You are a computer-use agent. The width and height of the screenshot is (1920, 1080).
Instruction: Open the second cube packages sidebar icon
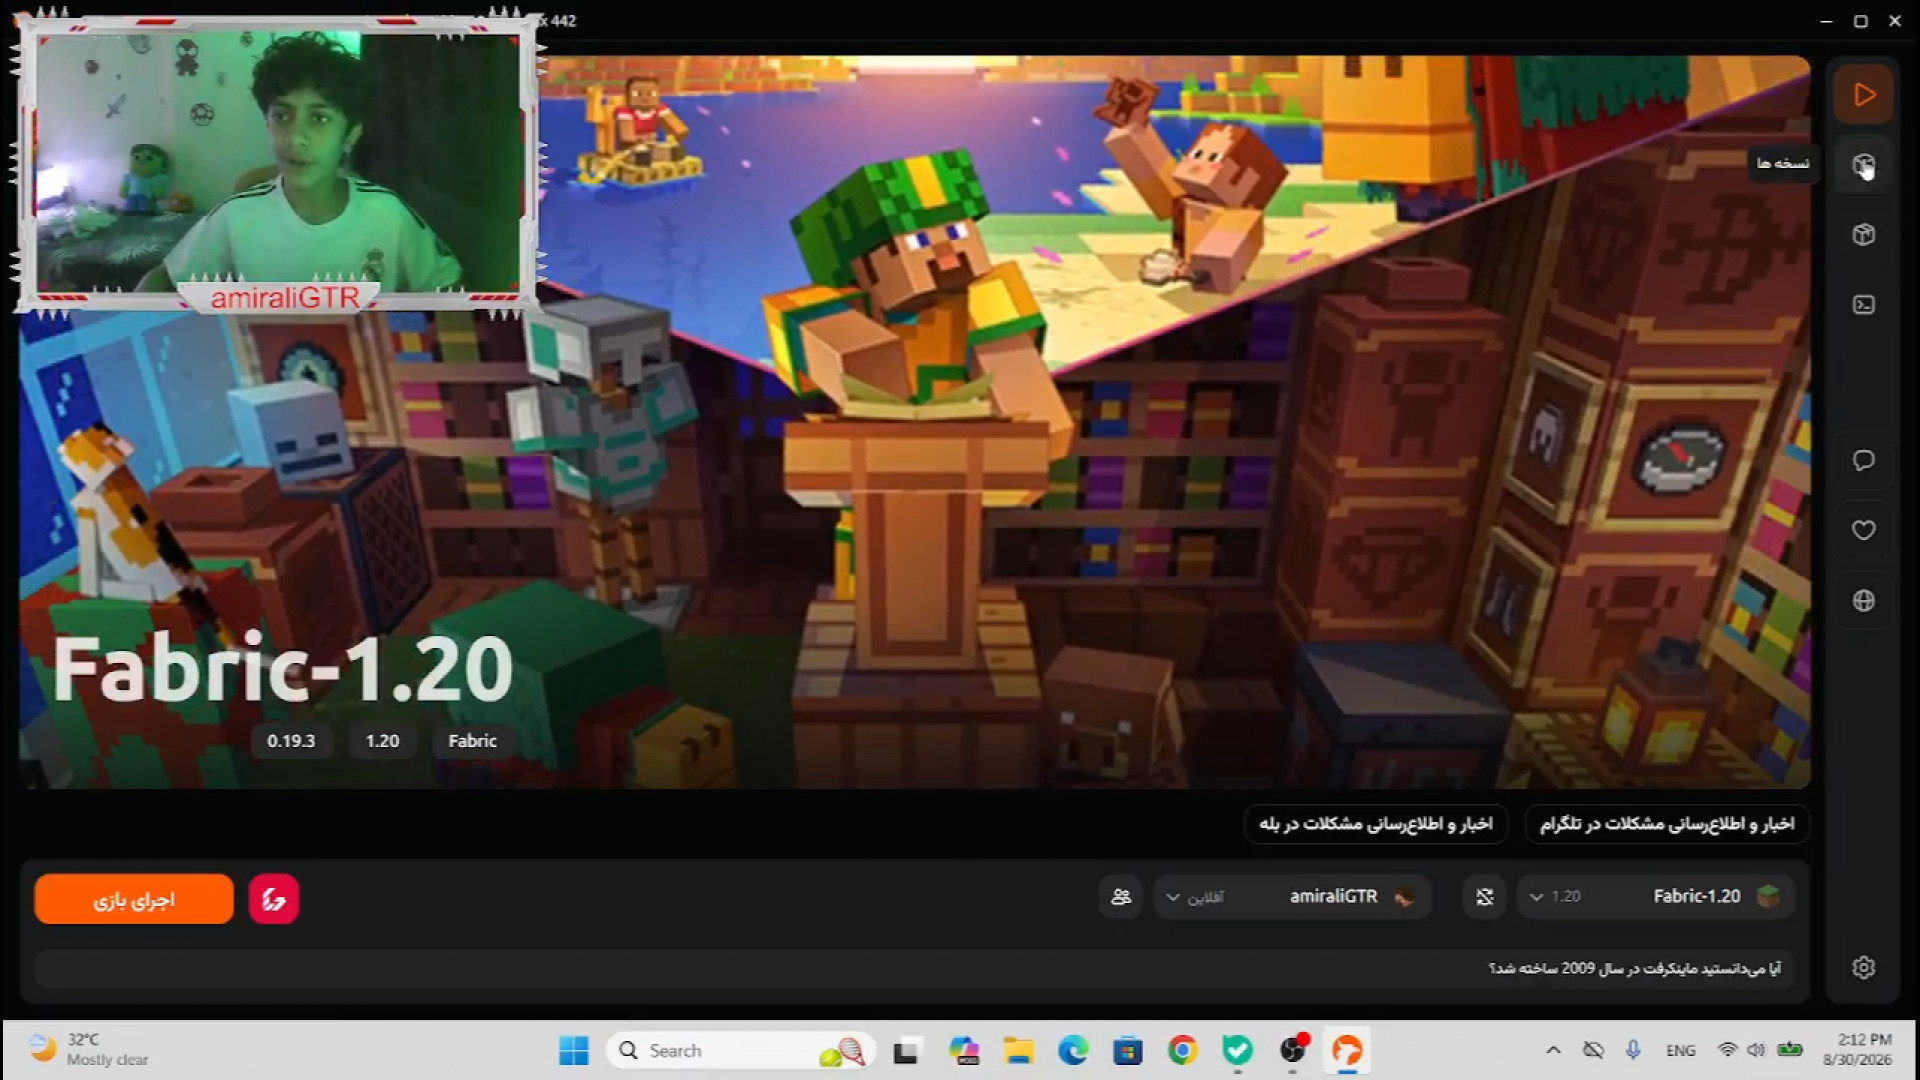(1863, 235)
